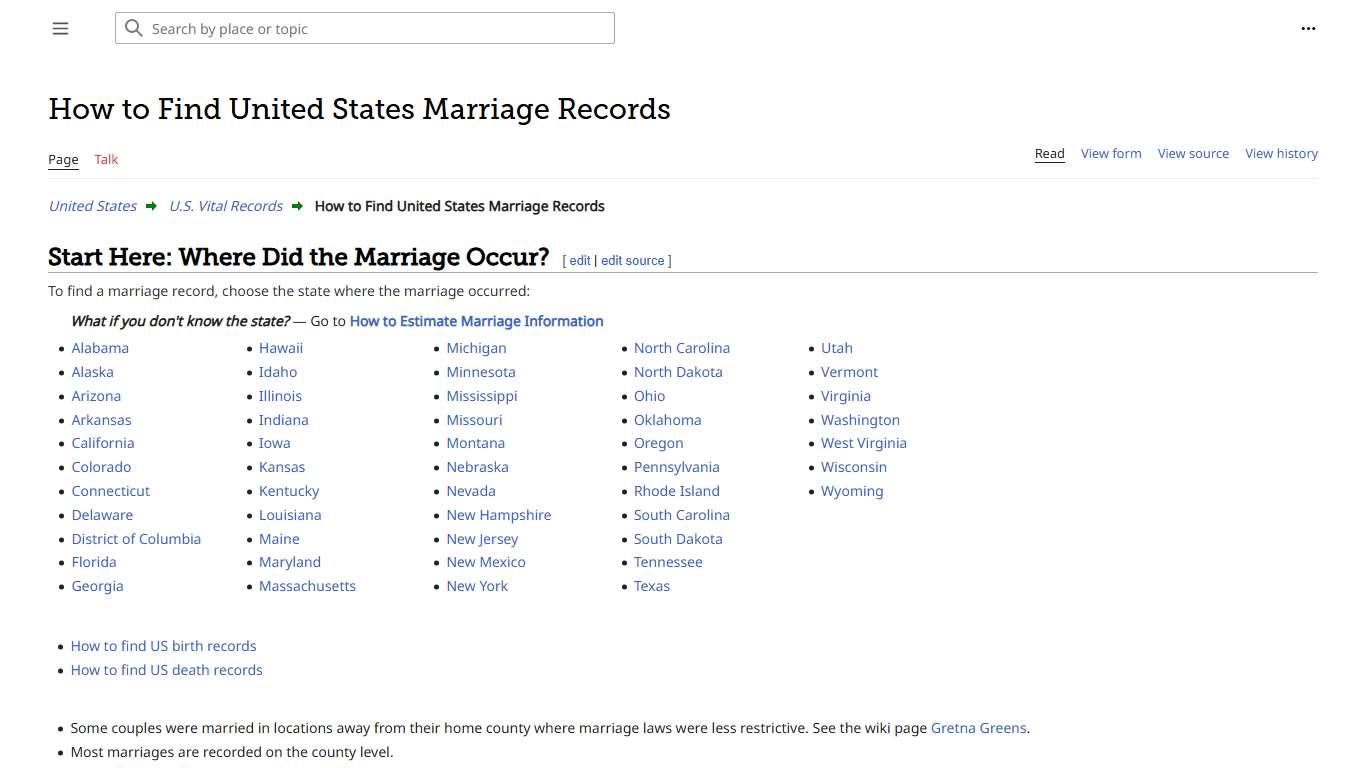Open the ellipsis more-options menu
1366x768 pixels.
point(1308,28)
